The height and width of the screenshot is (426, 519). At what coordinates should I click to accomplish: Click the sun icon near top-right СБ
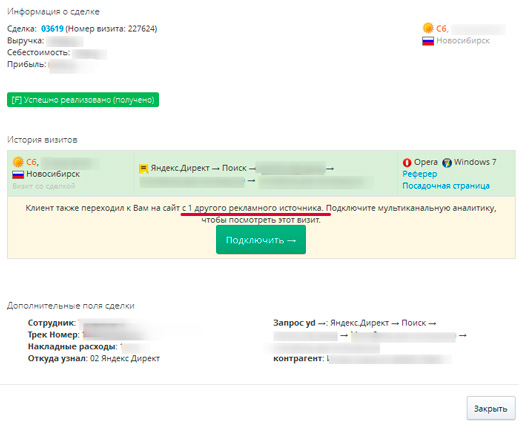pos(428,28)
